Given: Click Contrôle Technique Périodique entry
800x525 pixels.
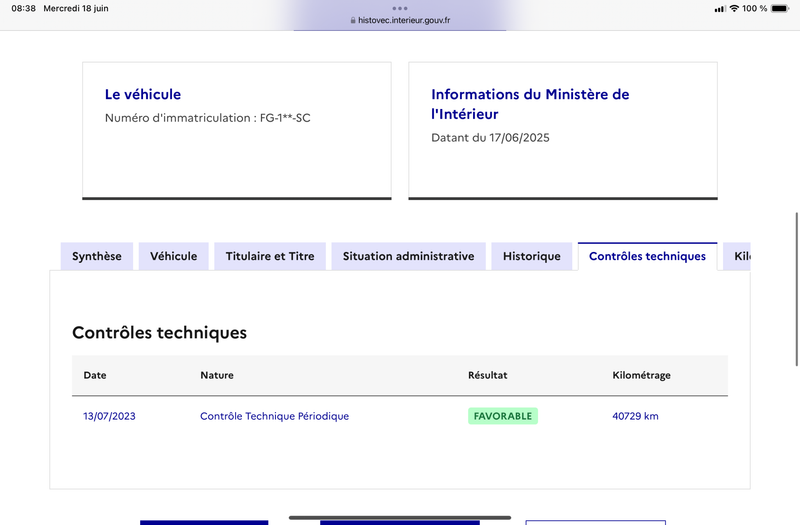Looking at the screenshot, I should [x=274, y=416].
